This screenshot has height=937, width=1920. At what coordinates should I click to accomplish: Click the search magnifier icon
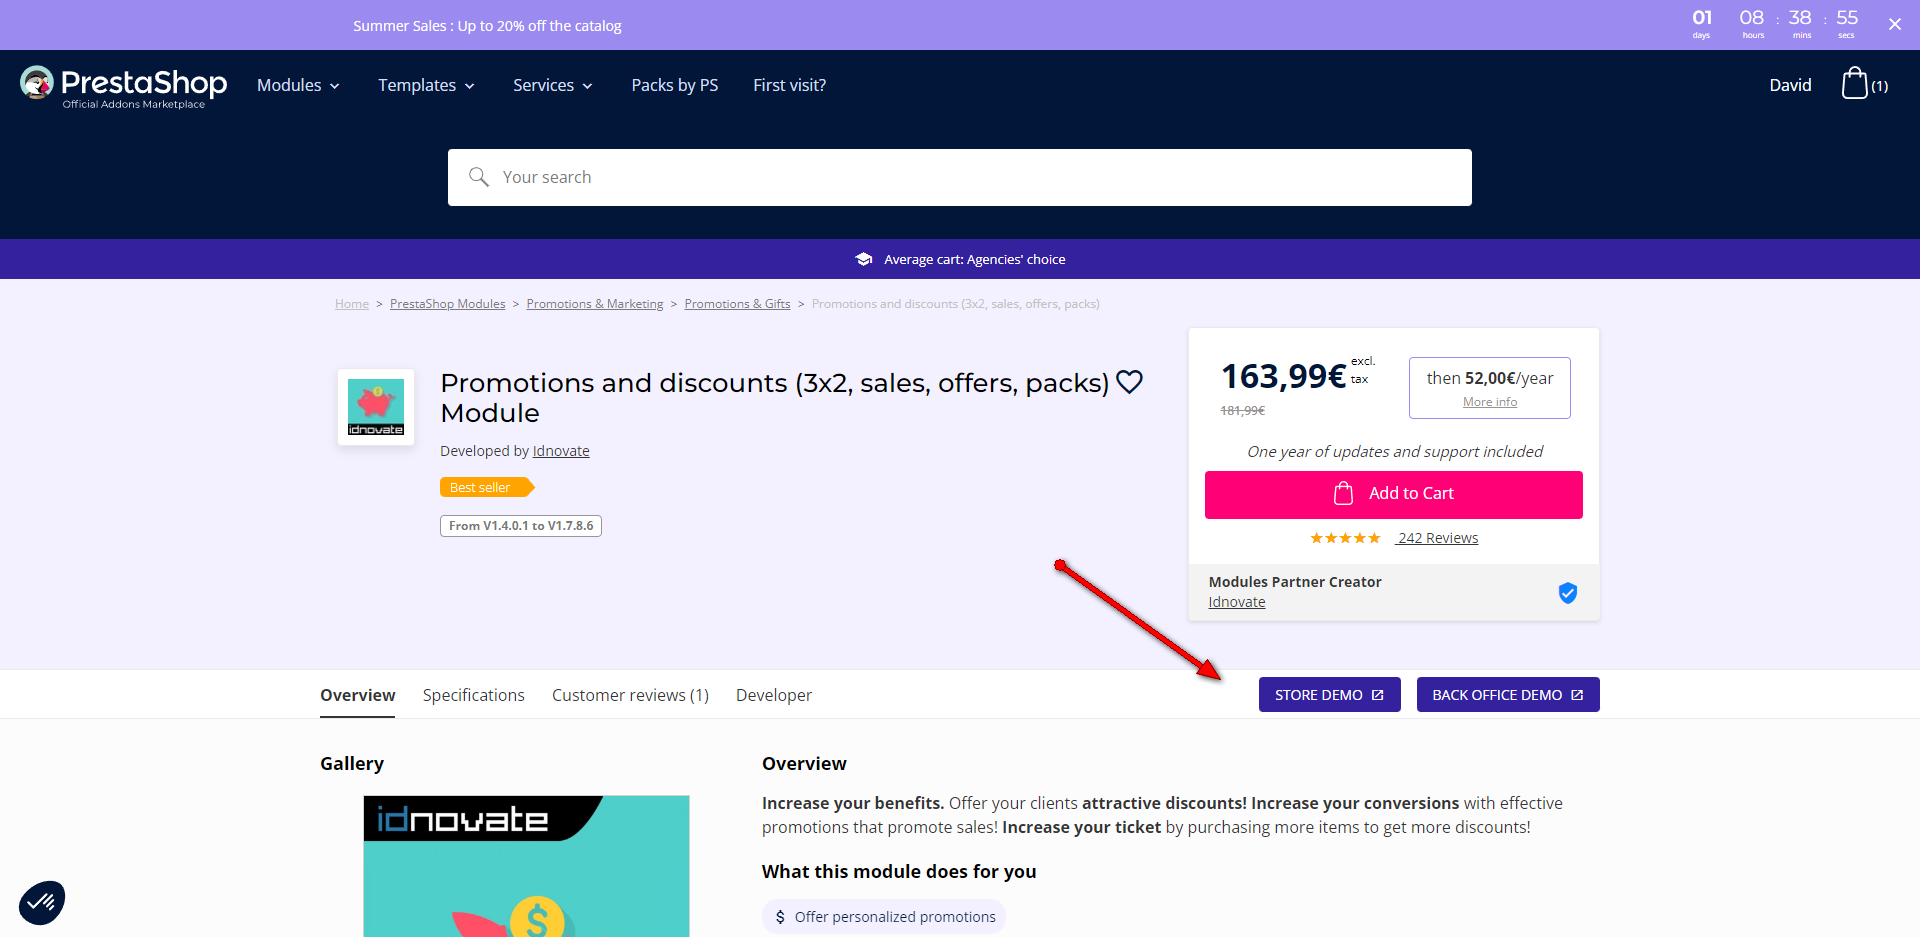pyautogui.click(x=479, y=177)
